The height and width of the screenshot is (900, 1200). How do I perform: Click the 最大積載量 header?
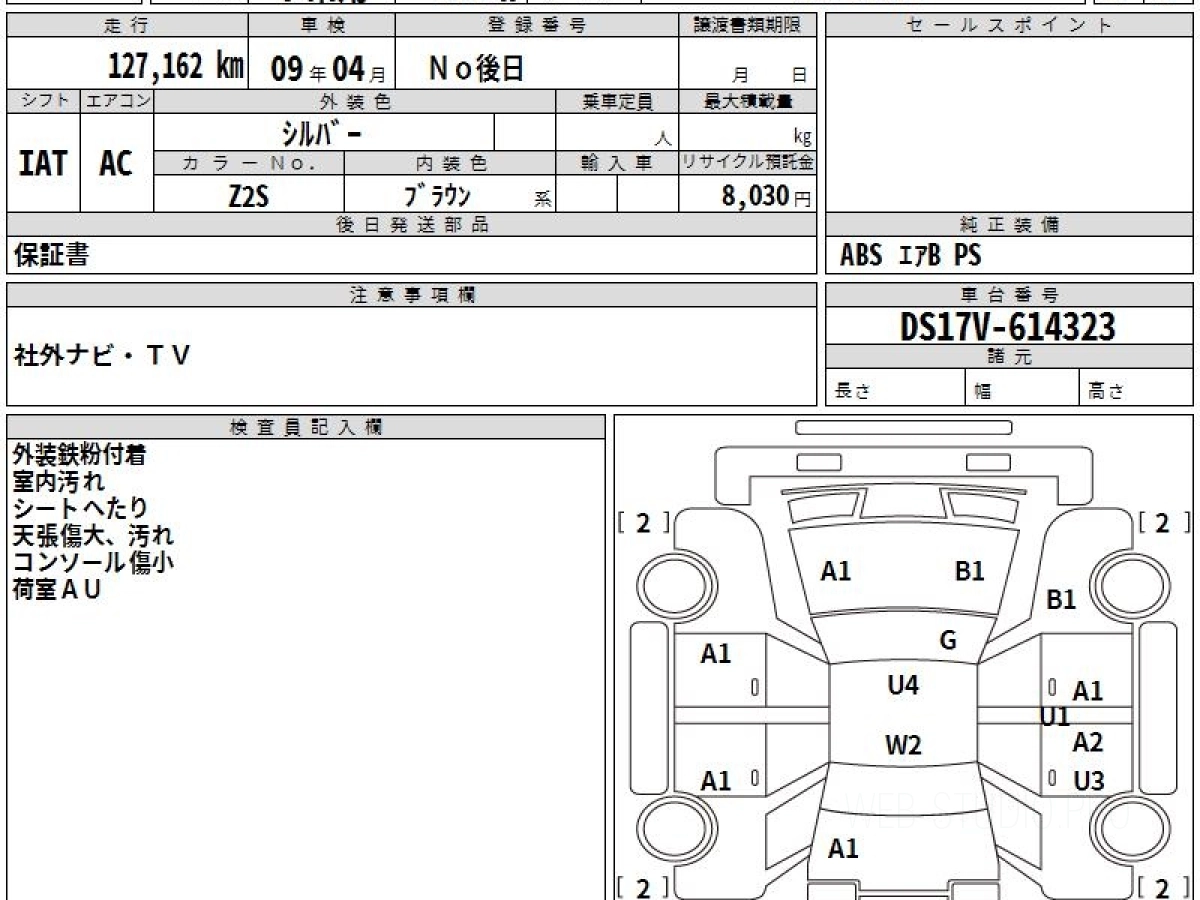(x=748, y=101)
